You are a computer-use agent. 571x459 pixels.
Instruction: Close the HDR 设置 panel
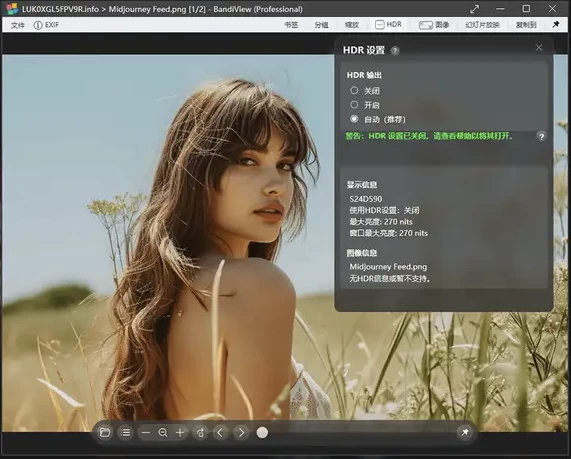pos(539,47)
